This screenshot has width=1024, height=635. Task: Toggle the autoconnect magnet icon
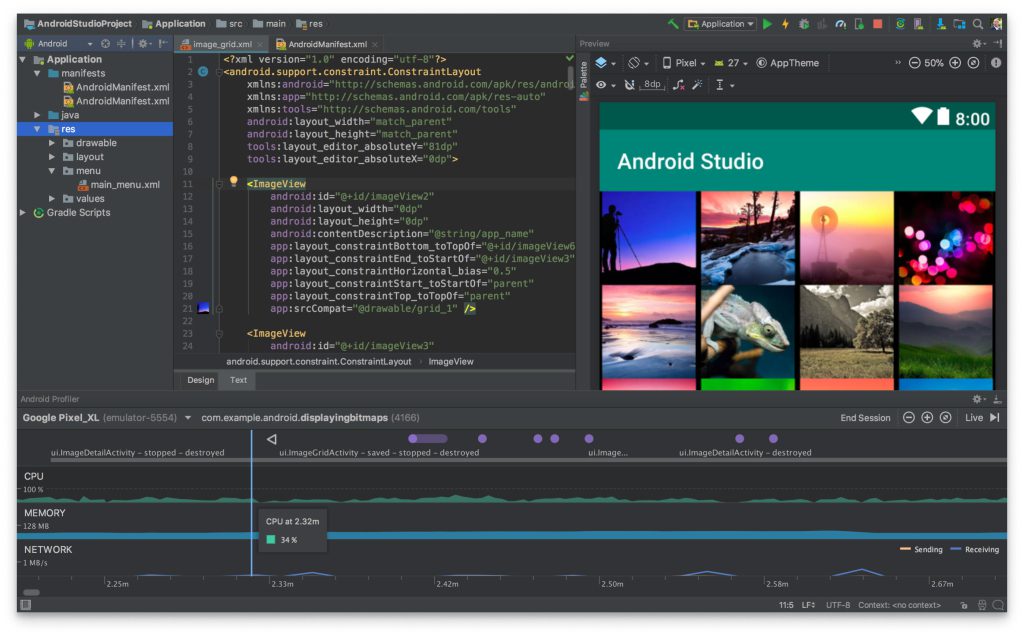(x=629, y=85)
